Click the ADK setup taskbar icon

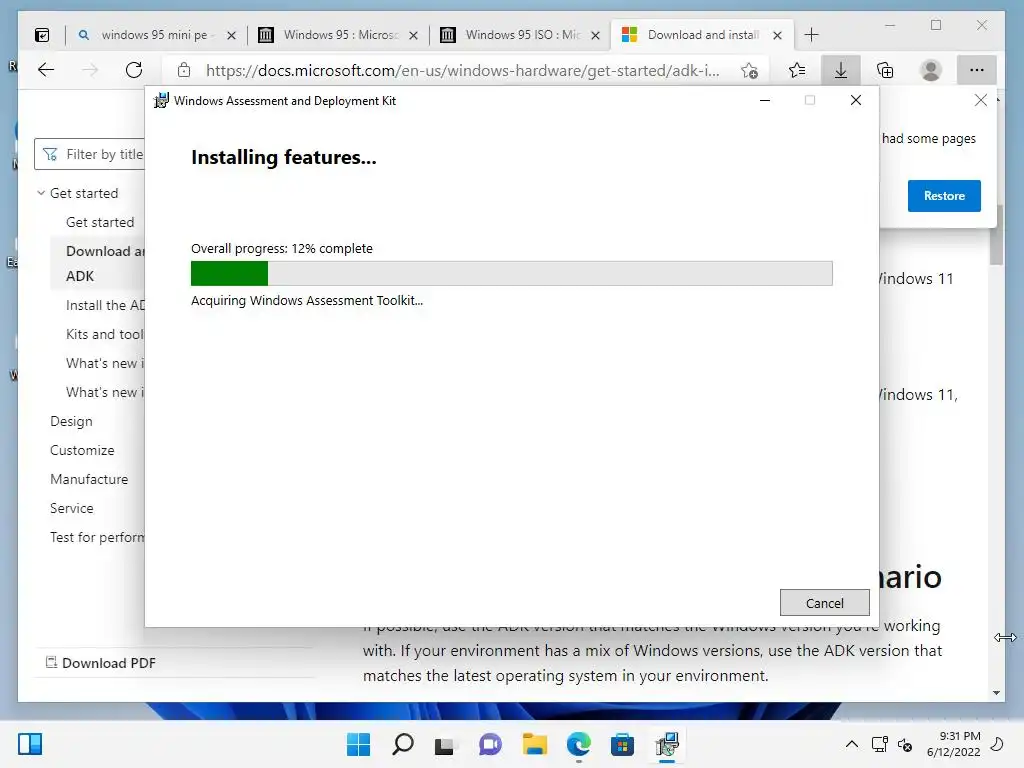pyautogui.click(x=667, y=744)
